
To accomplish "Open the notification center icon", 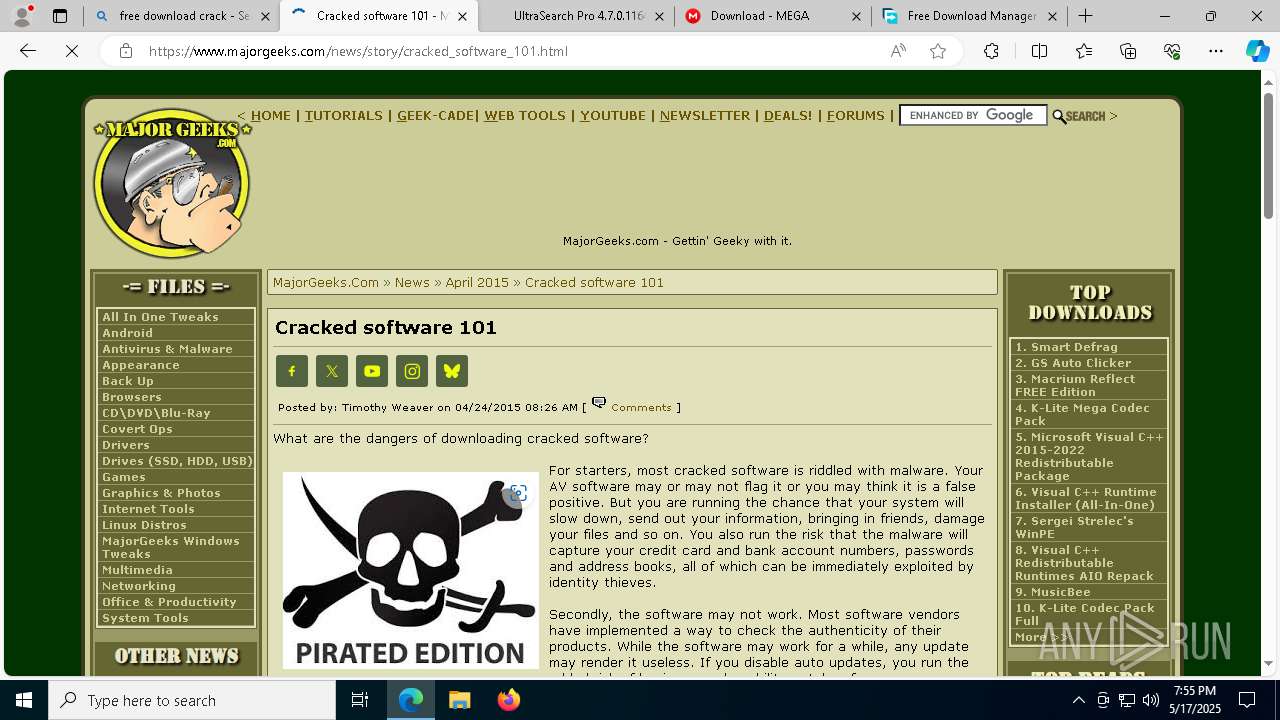I will [1248, 700].
